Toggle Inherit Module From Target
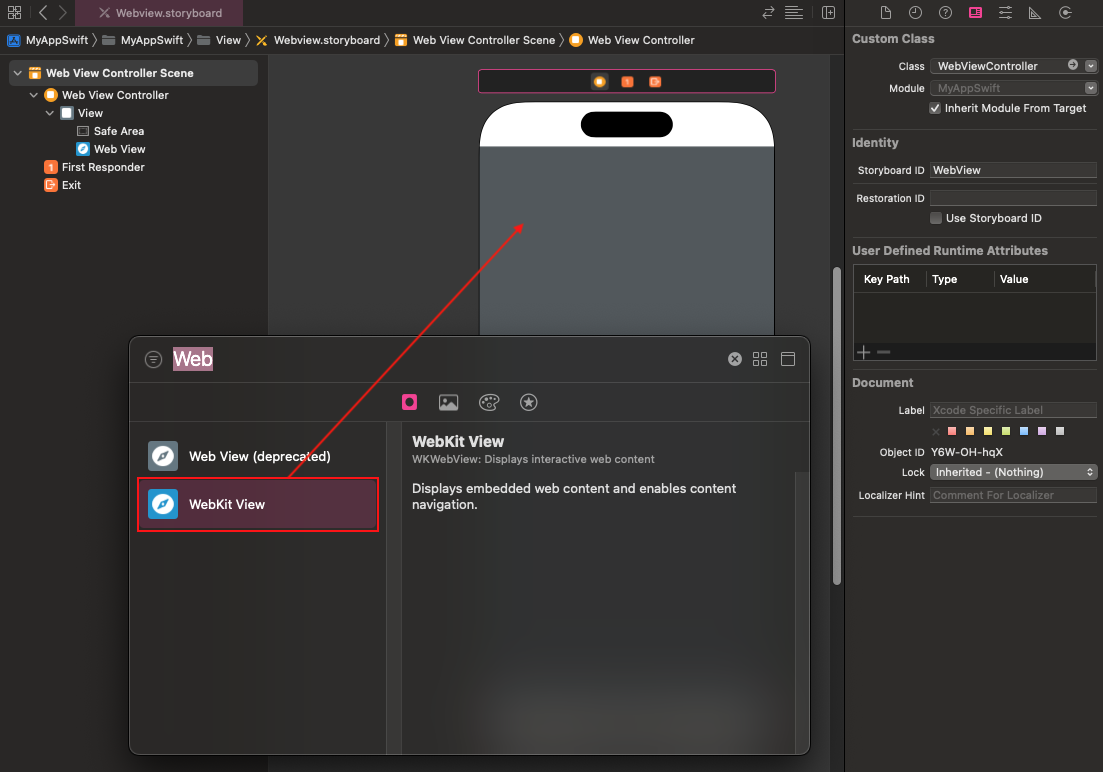This screenshot has width=1103, height=772. [935, 108]
